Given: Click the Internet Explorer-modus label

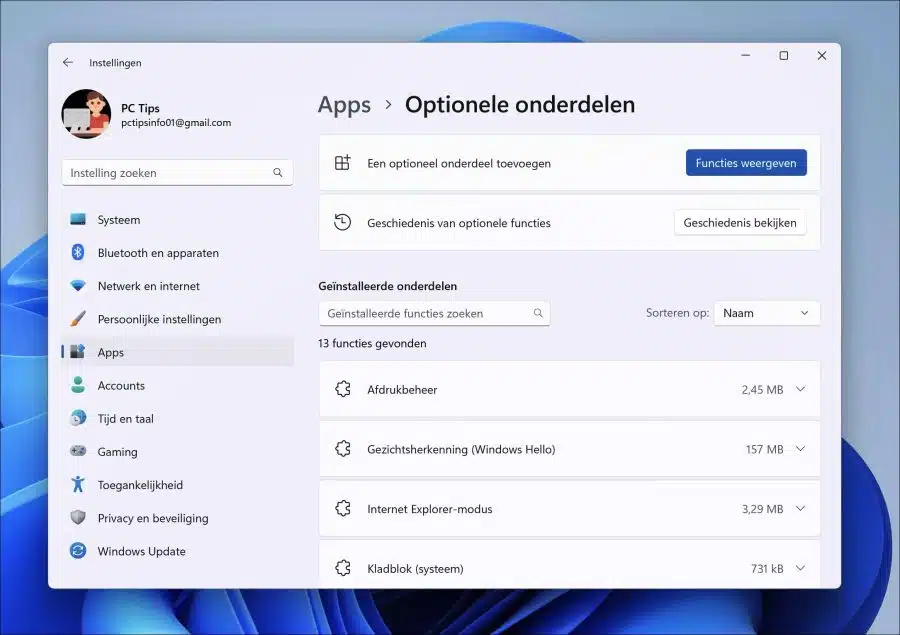Looking at the screenshot, I should [x=430, y=509].
